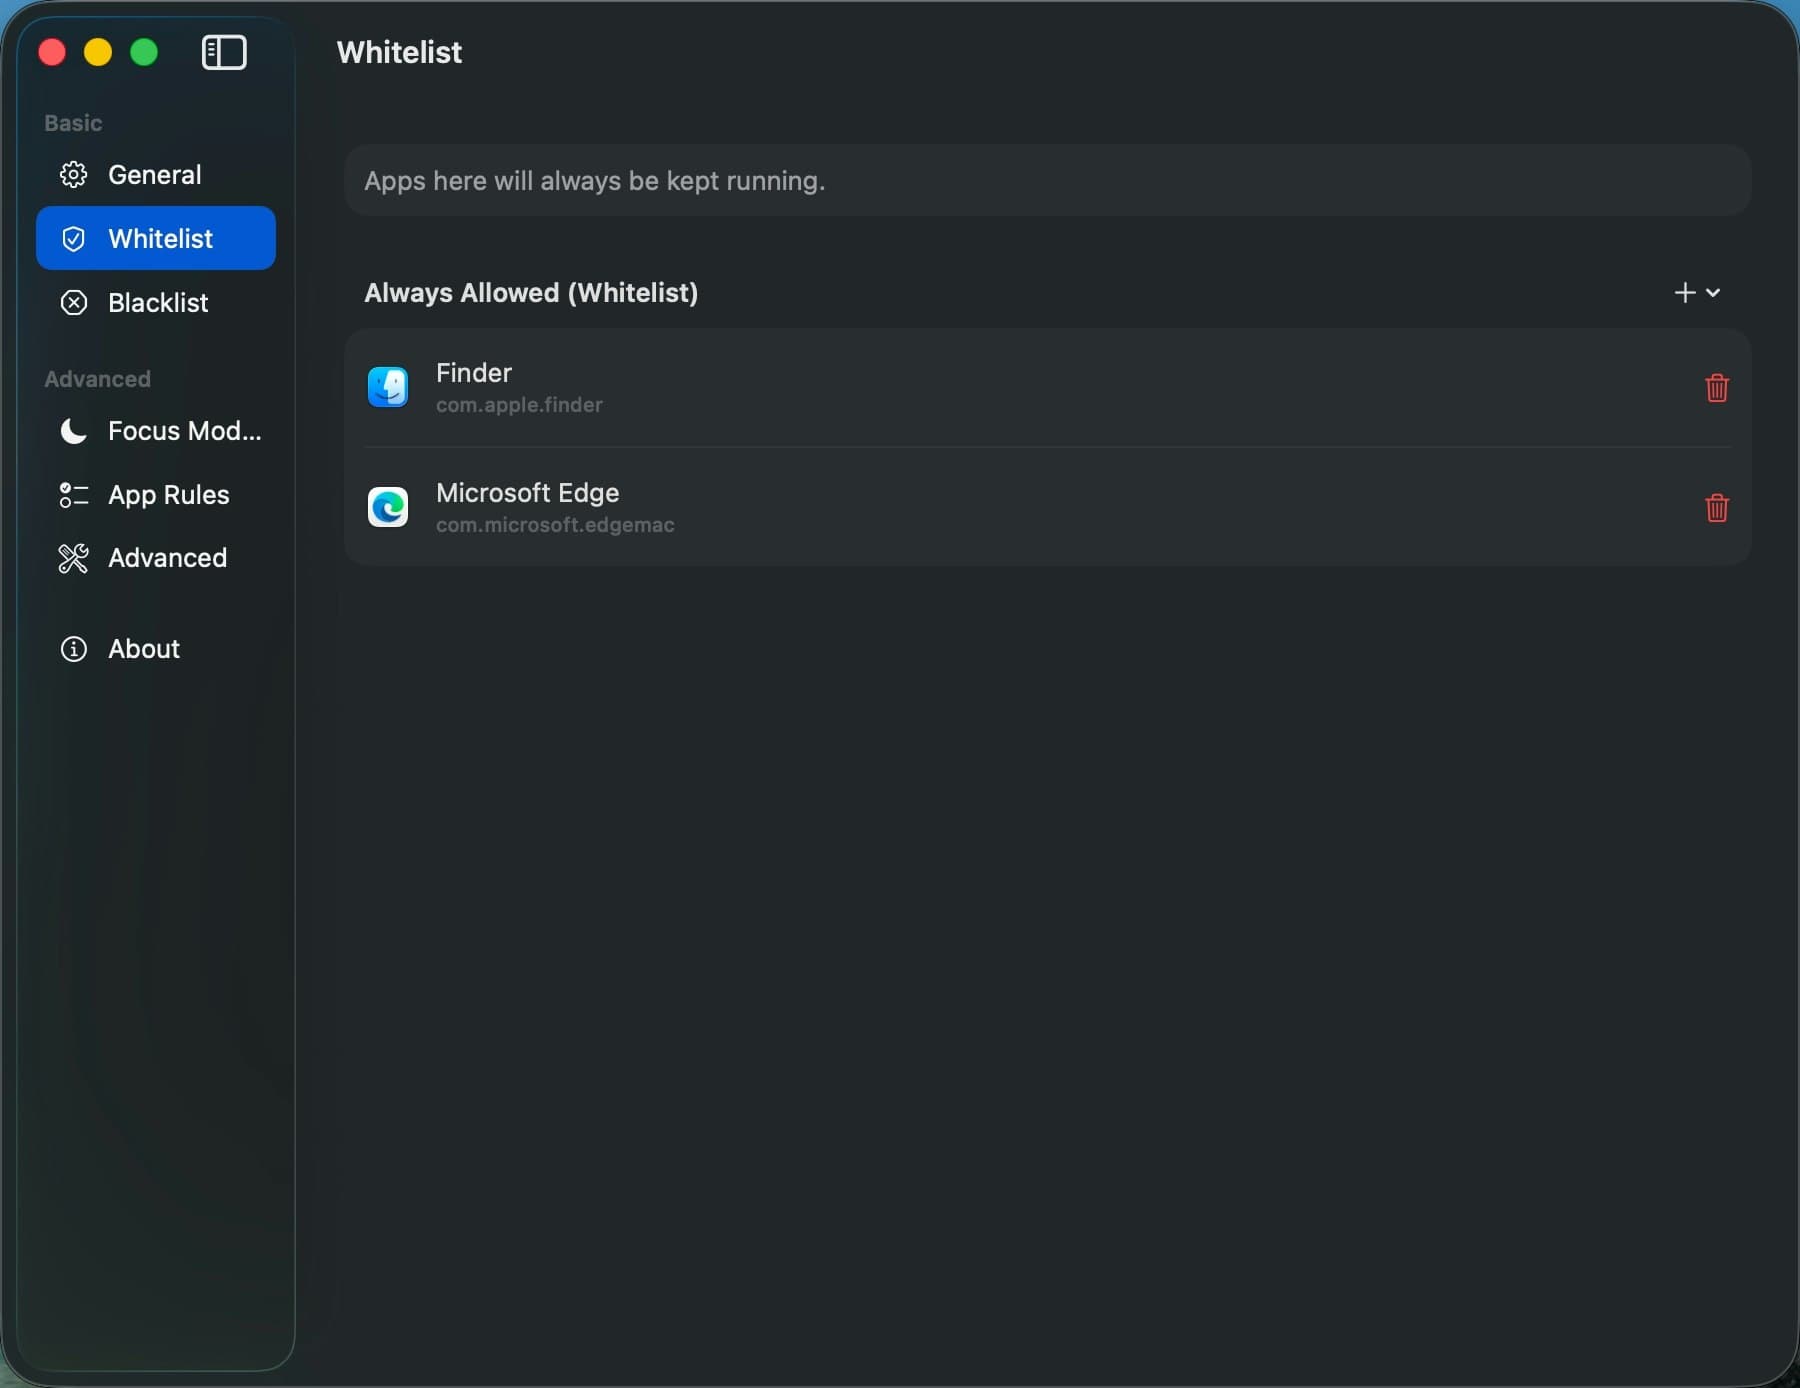Viewport: 1800px width, 1388px height.
Task: Open the add app plus dropdown
Action: (x=1696, y=293)
